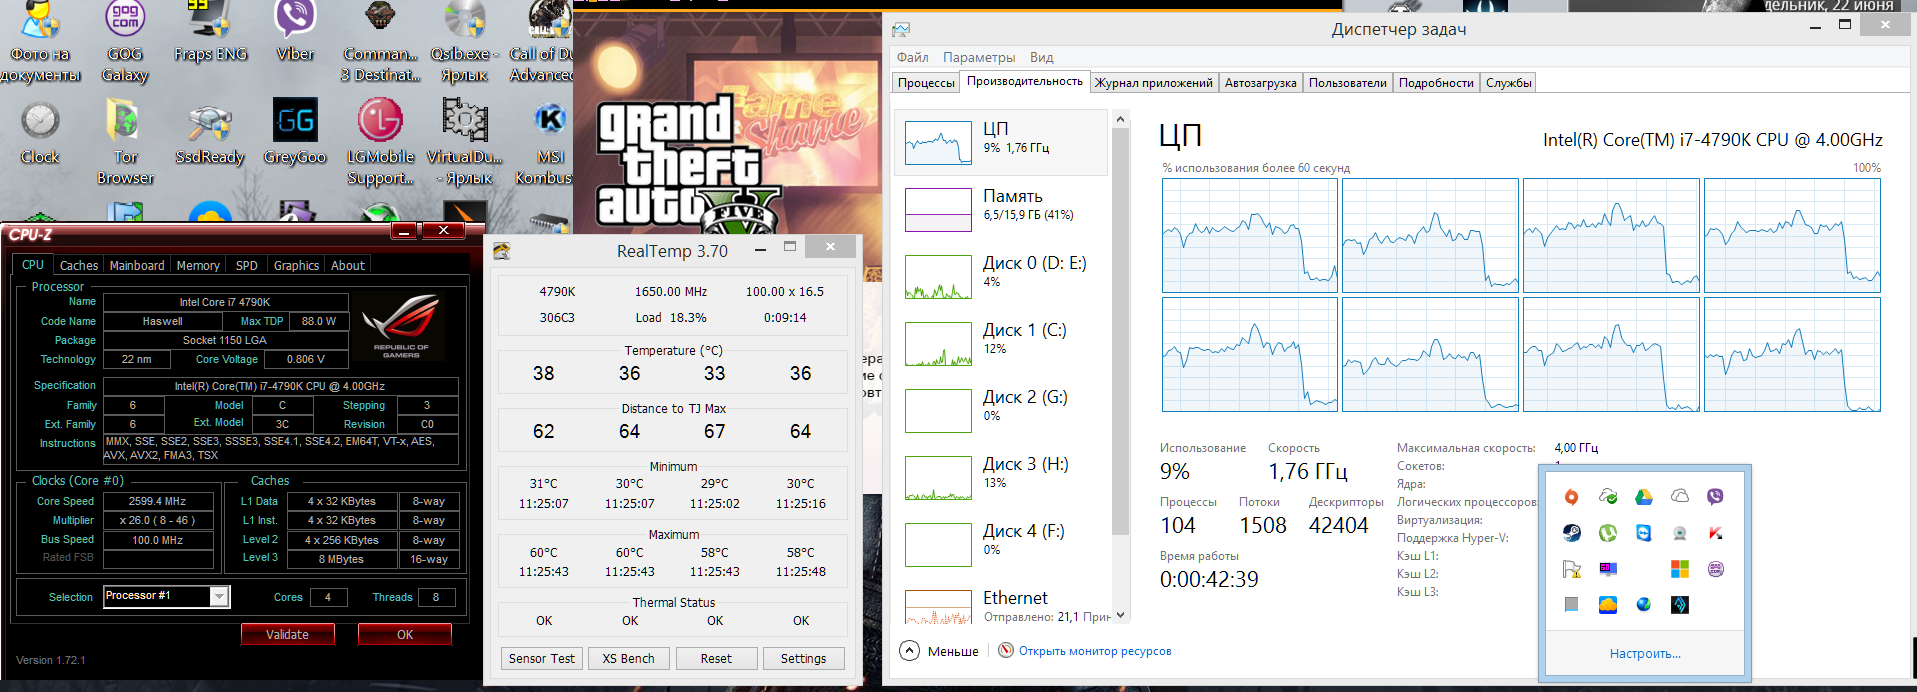Screen dimensions: 1917x692
Task: Launch Fraps ENG from the desktop
Action: point(210,33)
